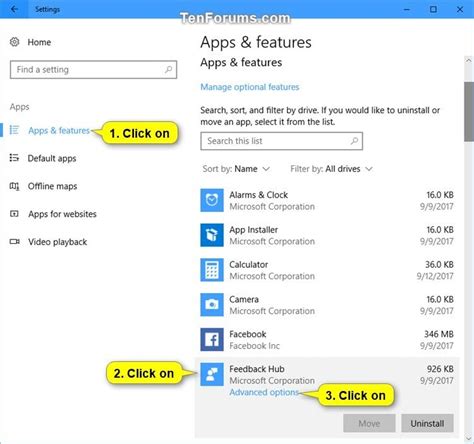Click the magnifier in Search this list
Viewport: 474px width, 444px height.
[x=354, y=141]
